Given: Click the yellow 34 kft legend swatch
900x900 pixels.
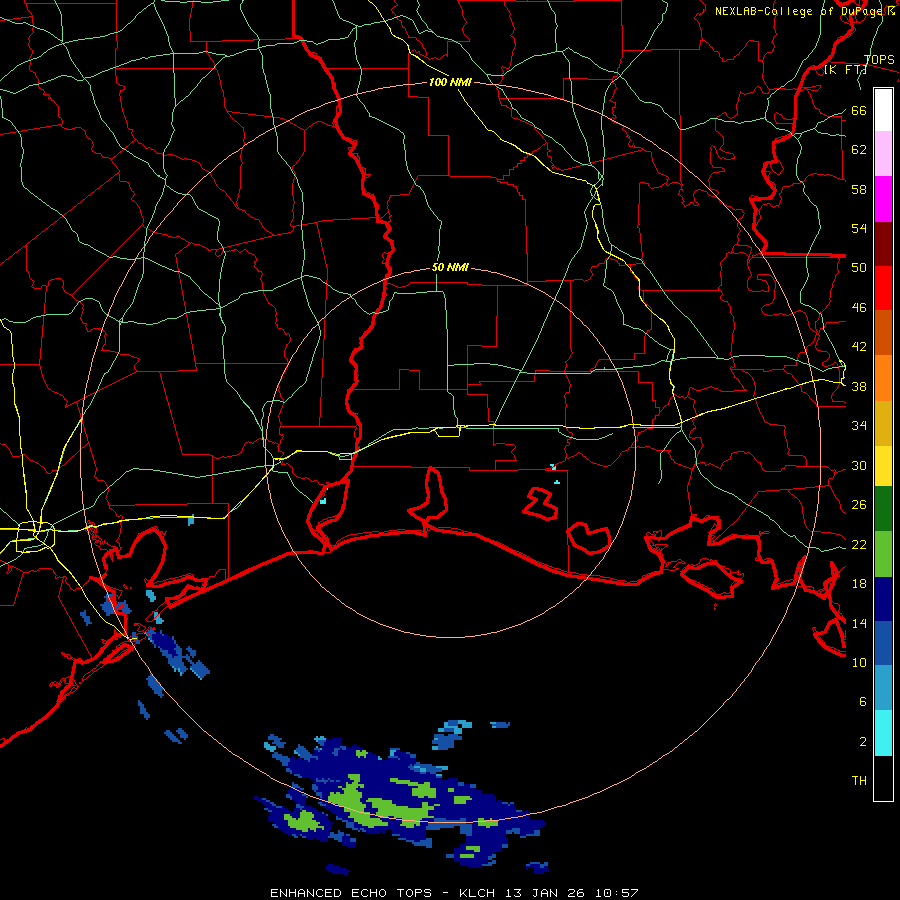Looking at the screenshot, I should pyautogui.click(x=883, y=466).
